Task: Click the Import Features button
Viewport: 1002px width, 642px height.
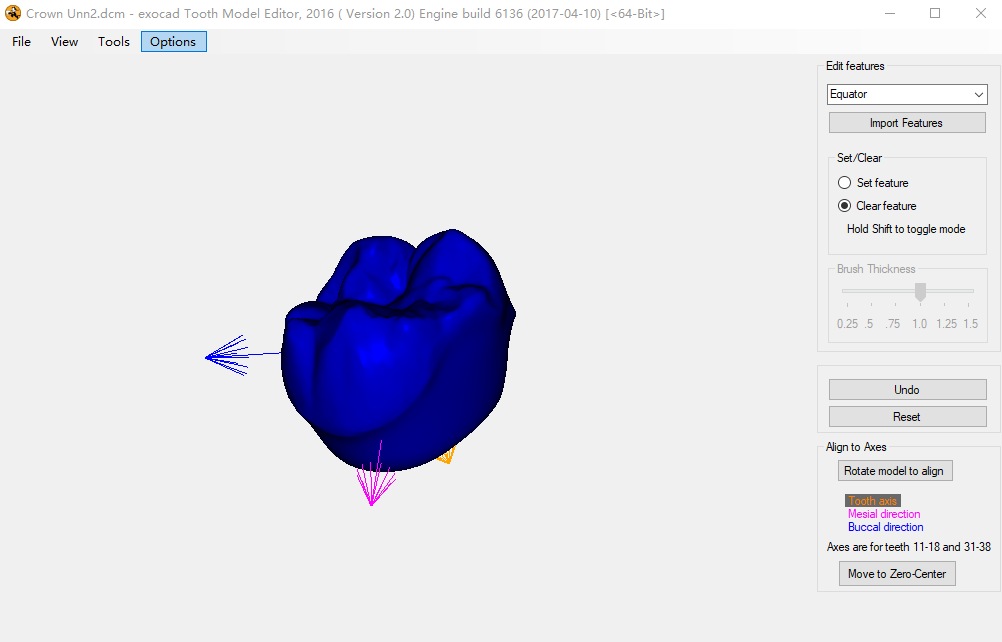Action: (x=906, y=121)
